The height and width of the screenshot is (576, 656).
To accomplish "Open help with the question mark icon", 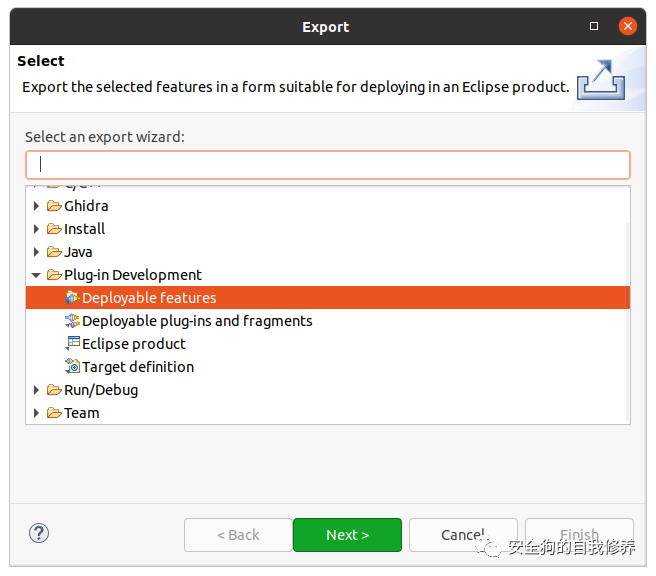I will [x=39, y=533].
